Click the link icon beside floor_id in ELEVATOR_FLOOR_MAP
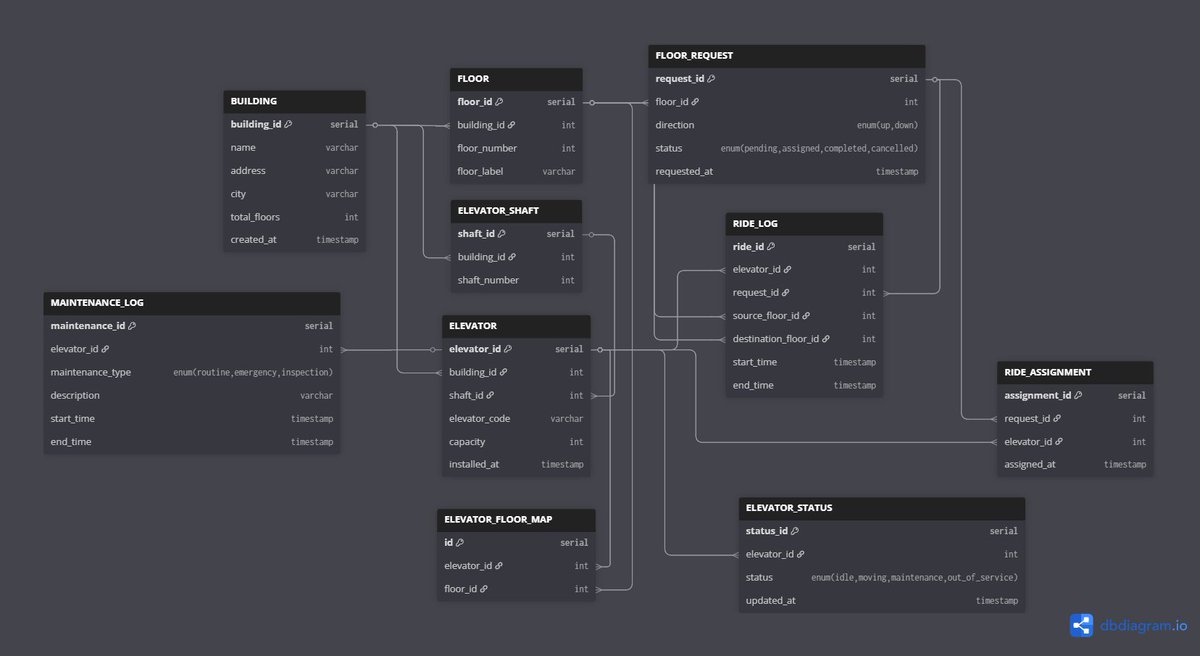Screen dimensions: 1200x656 (484, 589)
